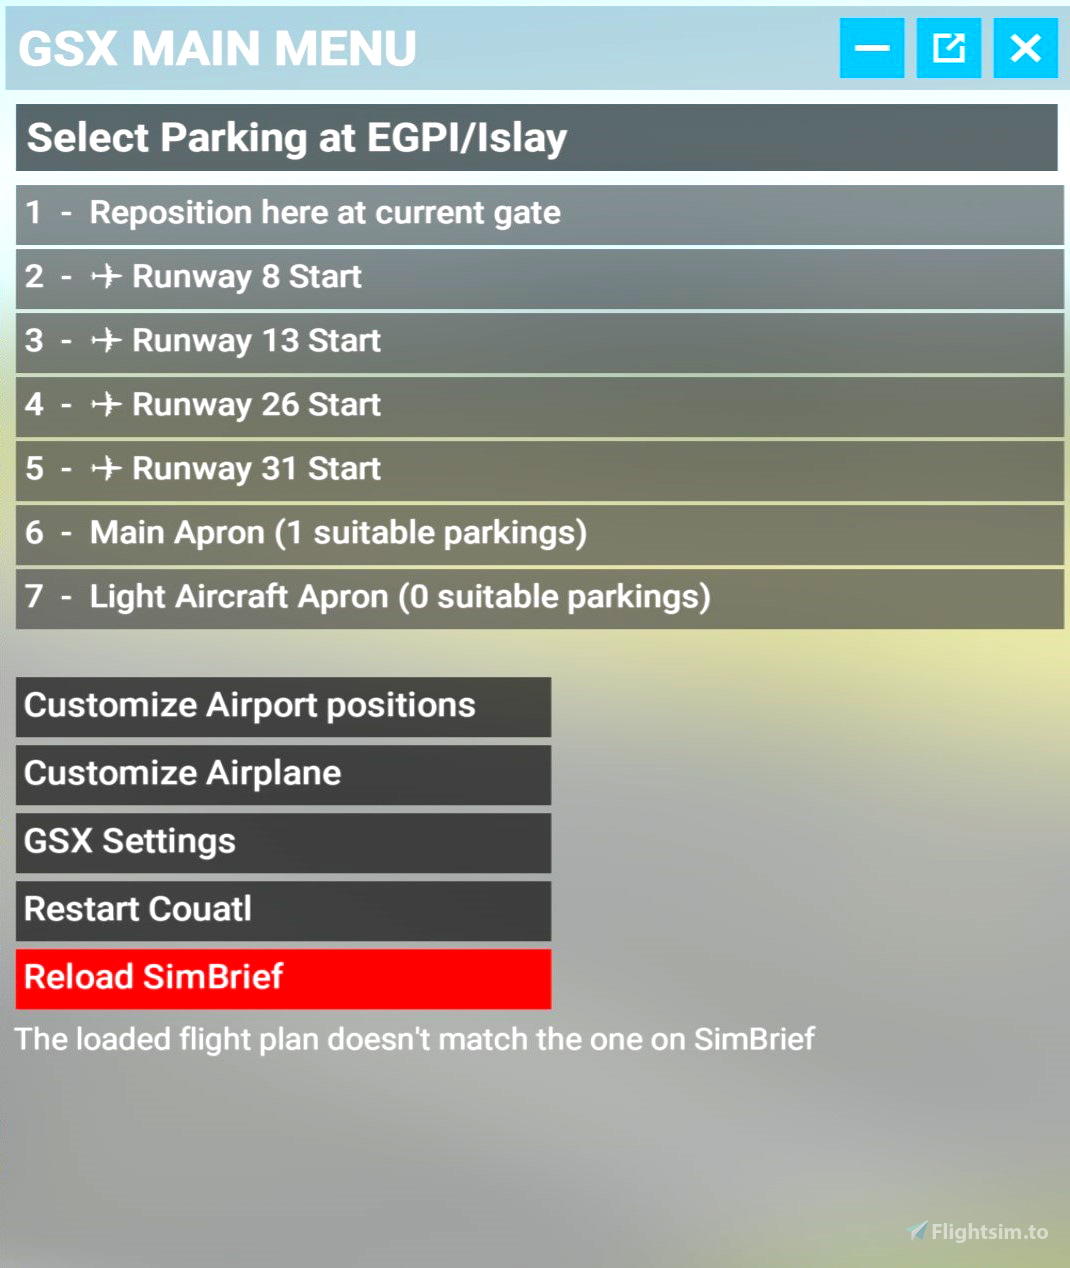Pick Runway 26 Start entry
This screenshot has width=1070, height=1268.
click(x=540, y=406)
